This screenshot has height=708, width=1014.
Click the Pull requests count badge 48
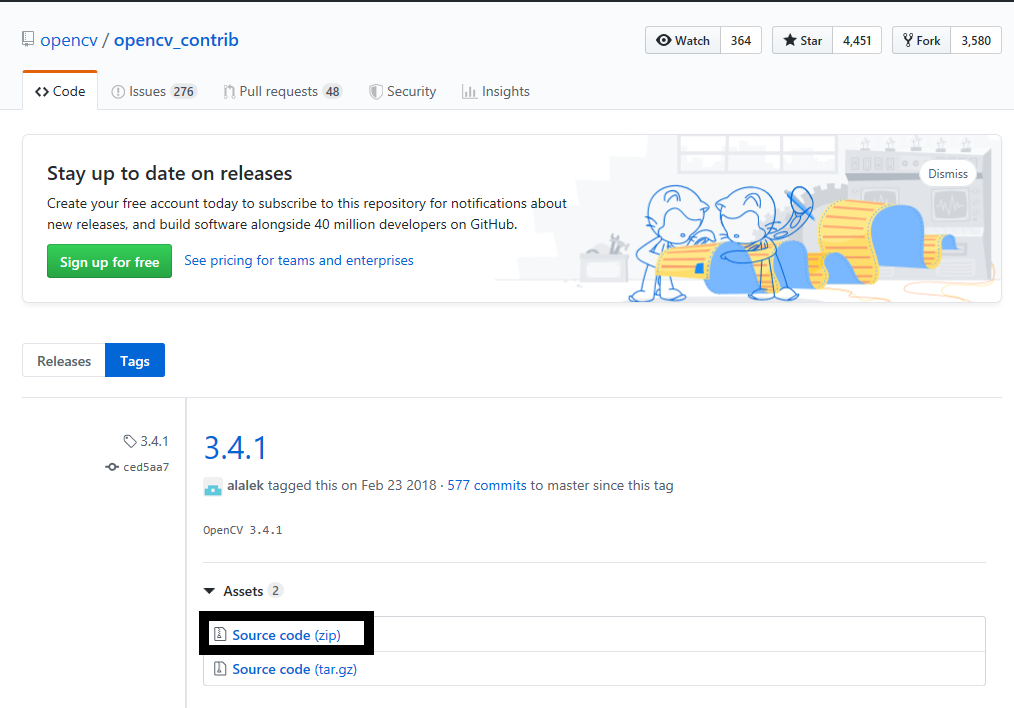click(x=332, y=92)
